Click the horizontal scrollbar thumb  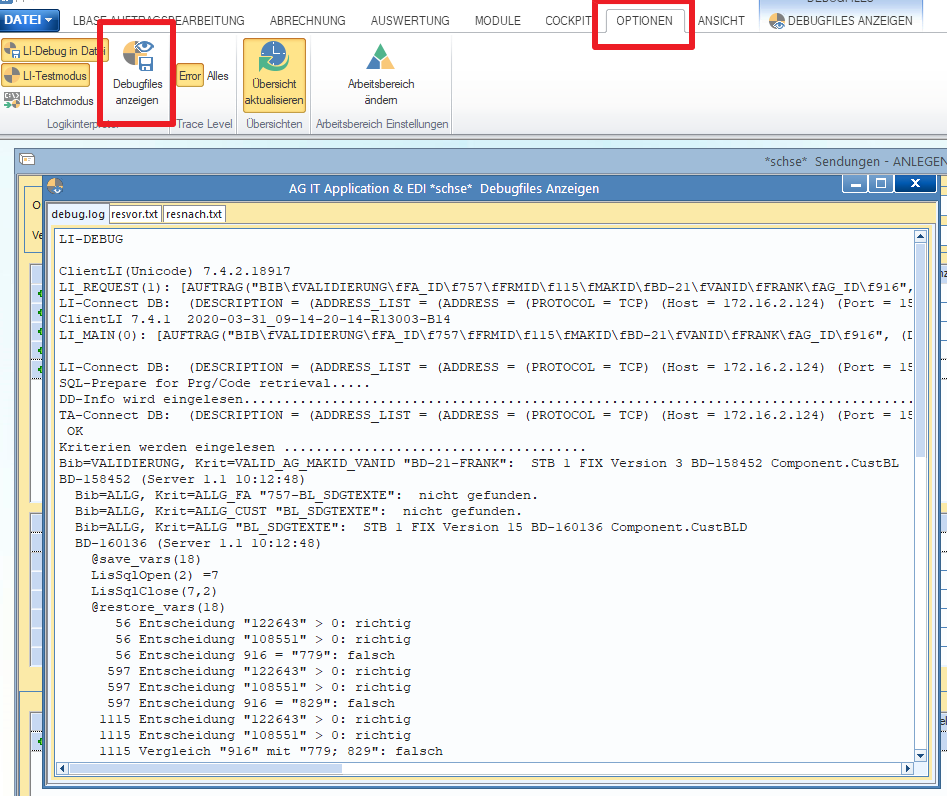click(205, 768)
